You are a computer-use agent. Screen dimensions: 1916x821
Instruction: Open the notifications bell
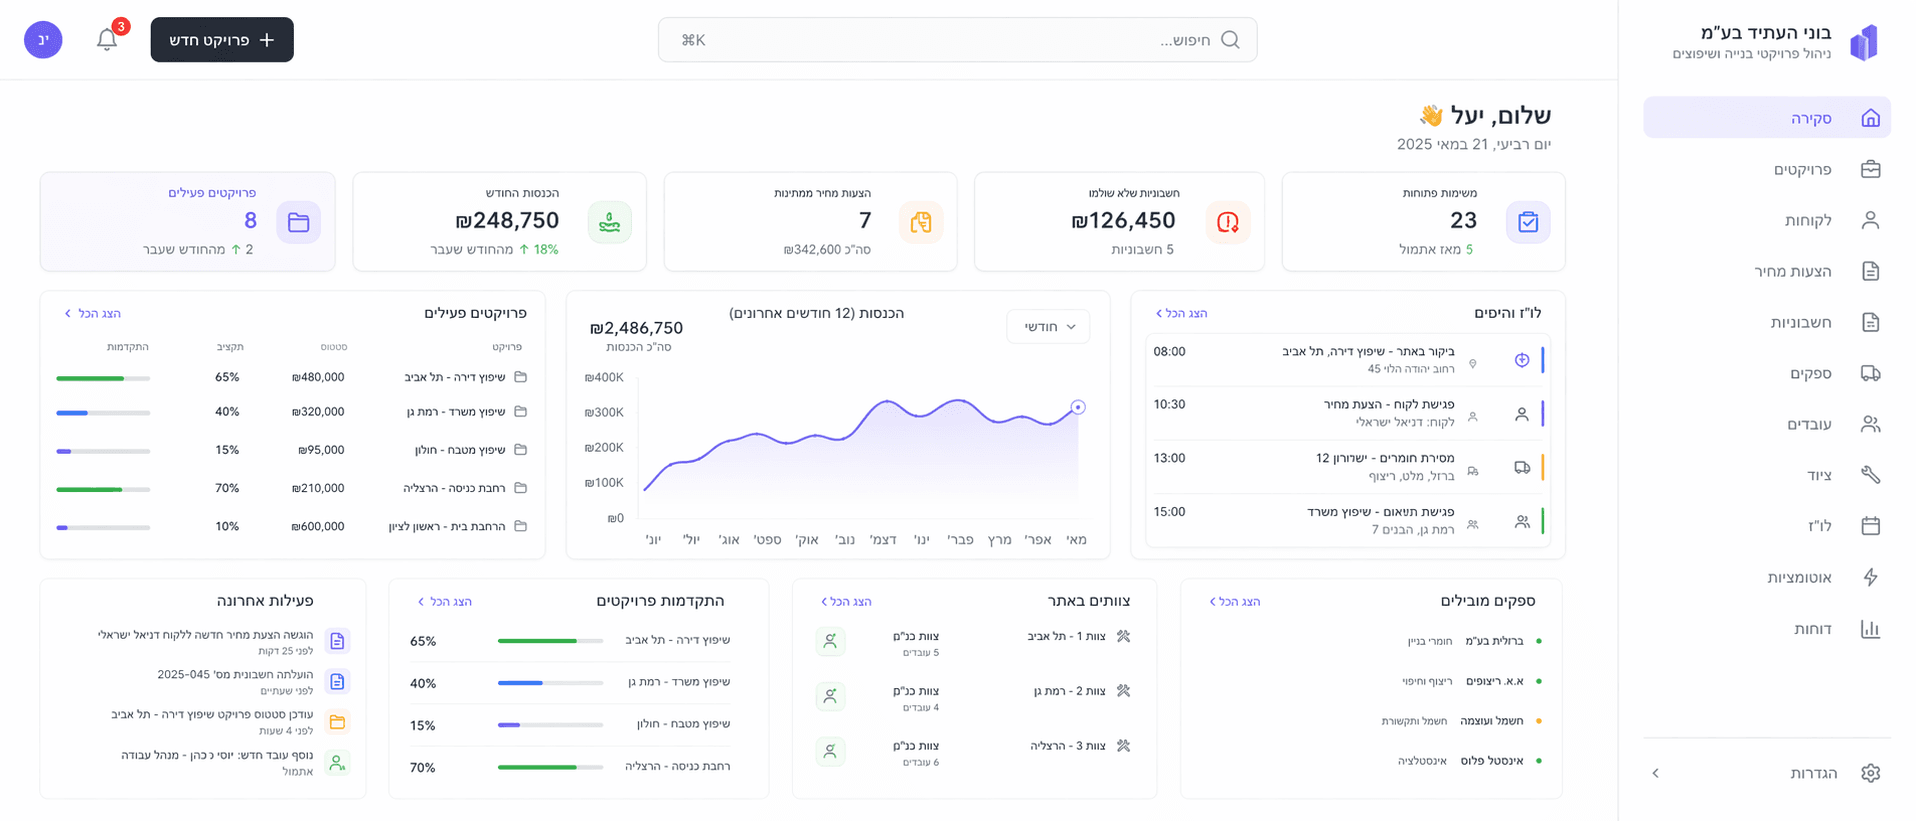pos(107,40)
